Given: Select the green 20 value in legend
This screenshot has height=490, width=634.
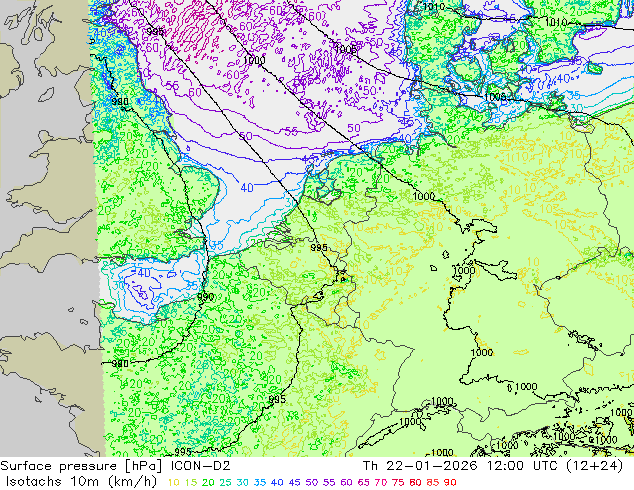Looking at the screenshot, I should tap(208, 482).
